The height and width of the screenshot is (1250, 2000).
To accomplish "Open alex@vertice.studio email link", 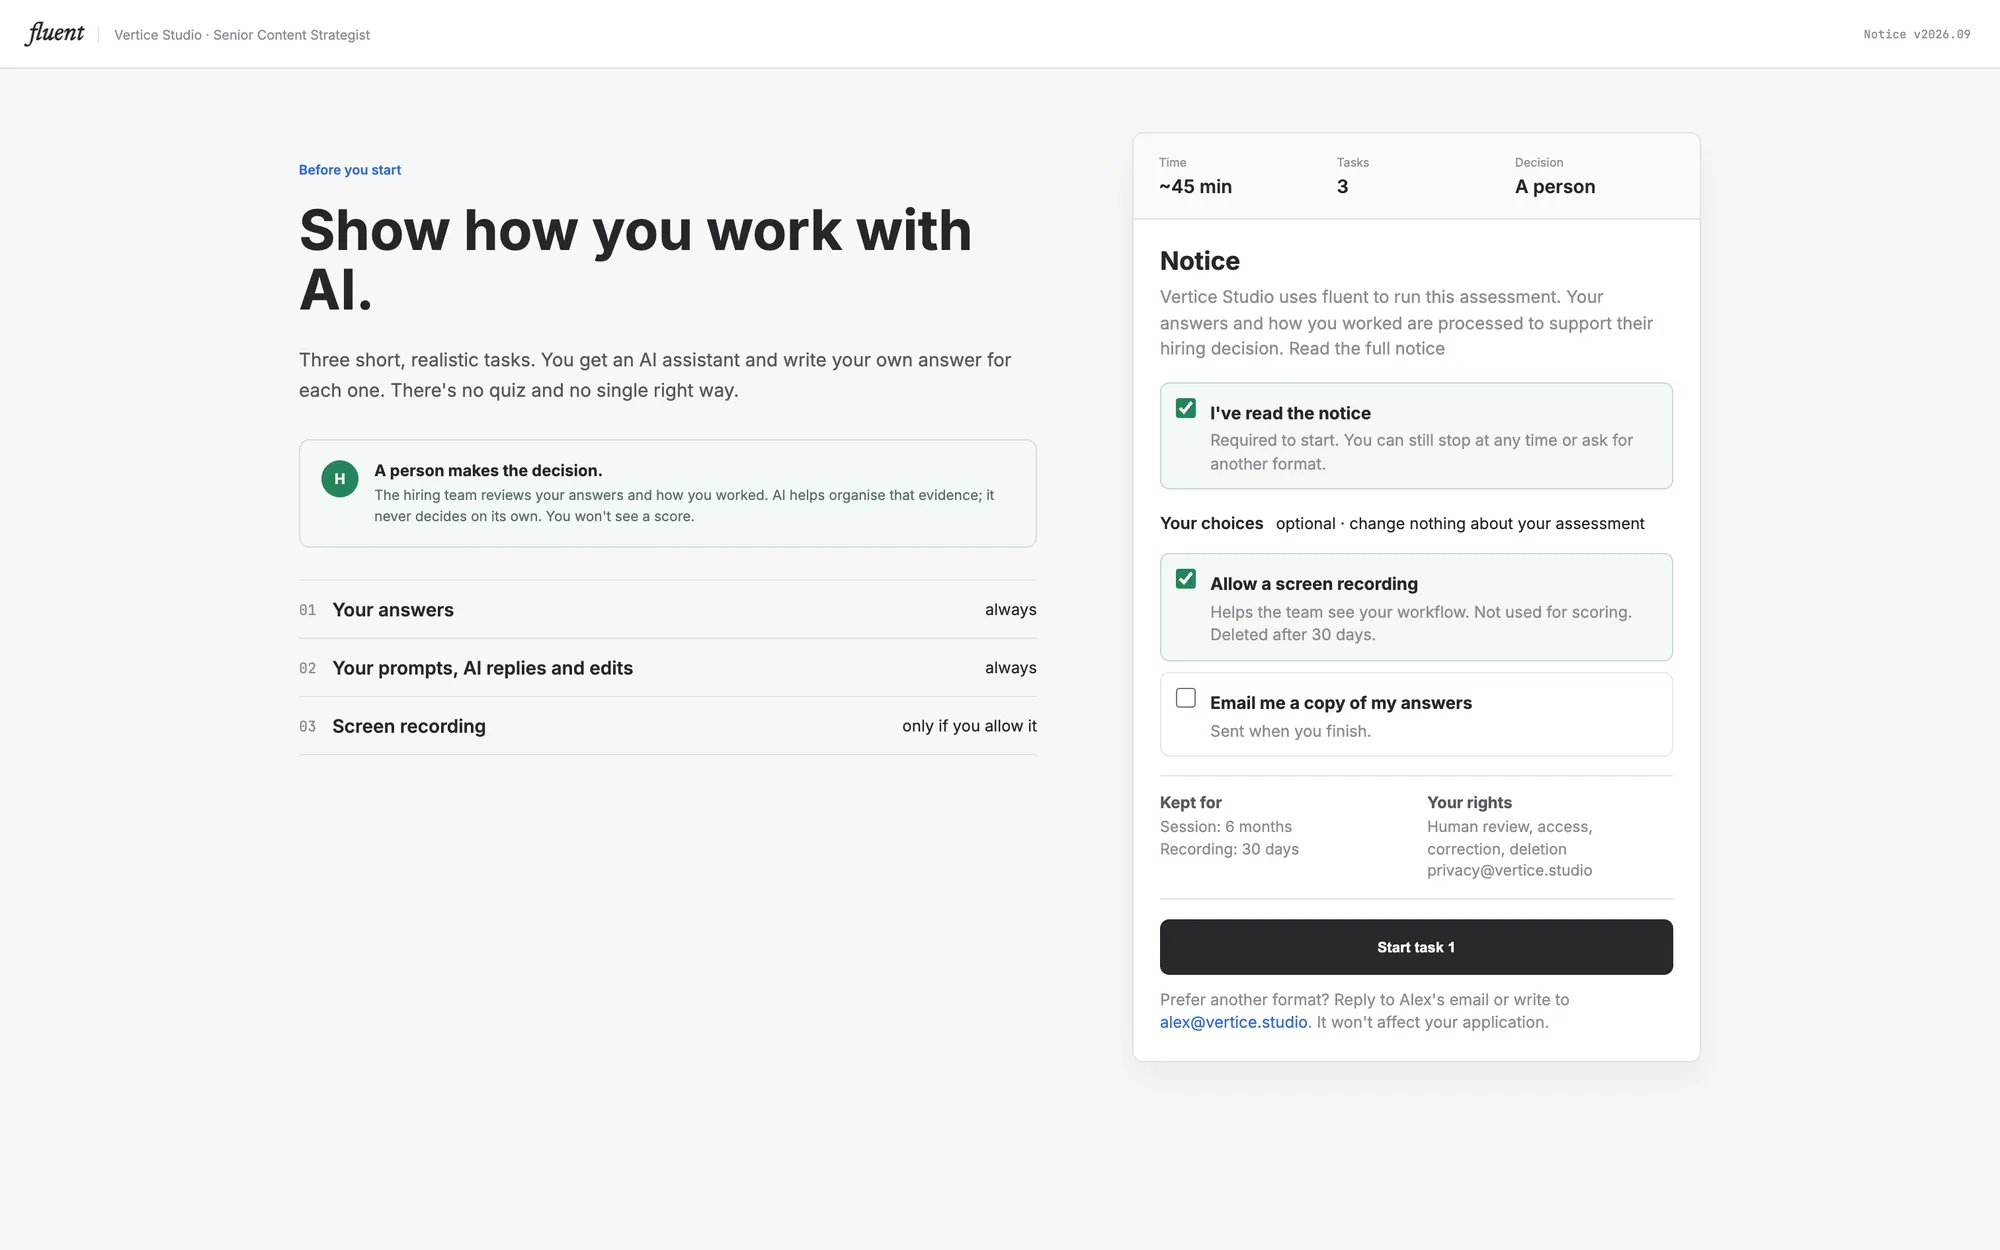I will (1233, 1022).
